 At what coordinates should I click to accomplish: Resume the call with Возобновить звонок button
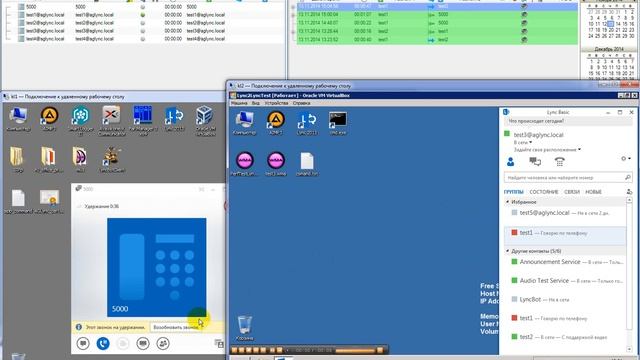click(176, 327)
